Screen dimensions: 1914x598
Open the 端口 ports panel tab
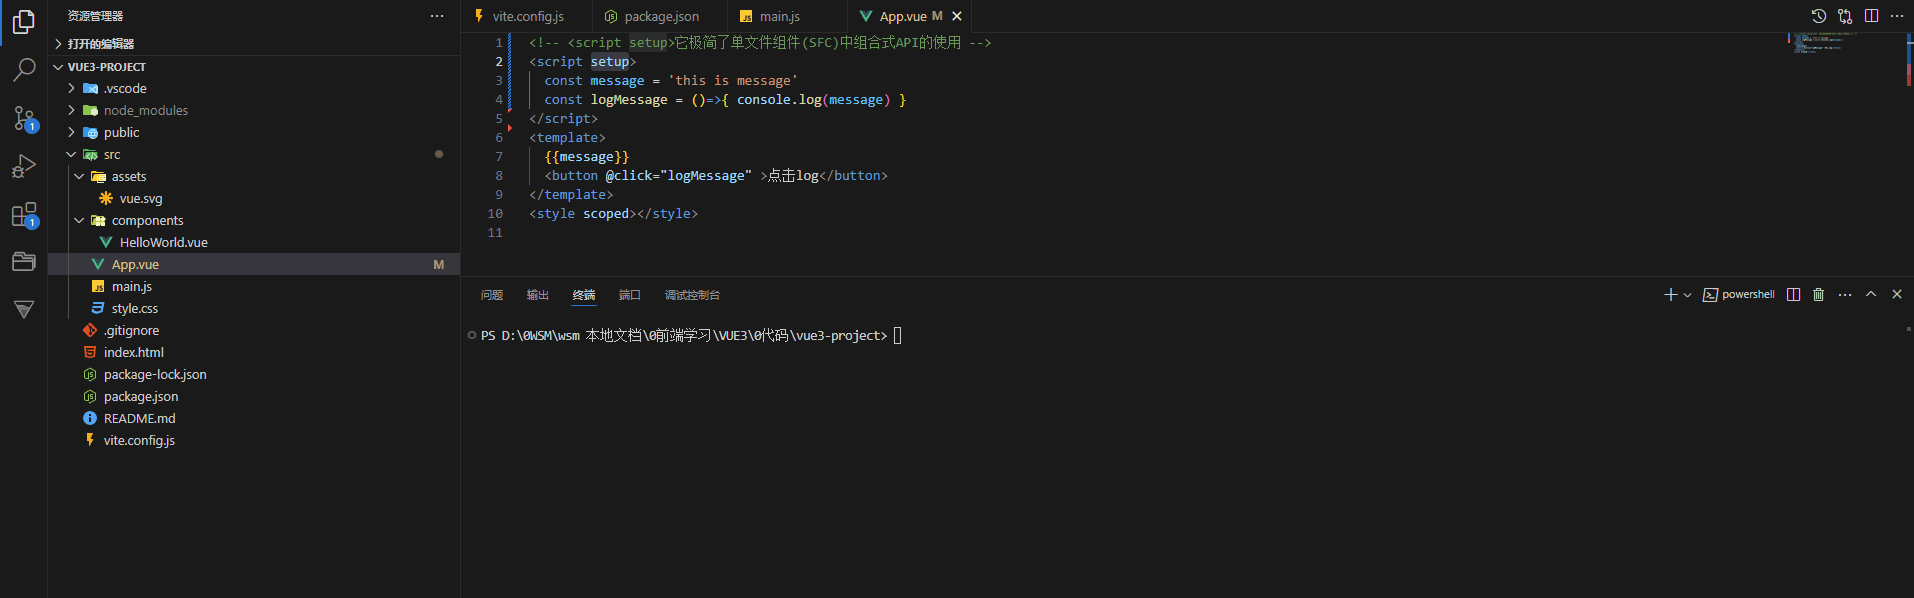coord(629,295)
